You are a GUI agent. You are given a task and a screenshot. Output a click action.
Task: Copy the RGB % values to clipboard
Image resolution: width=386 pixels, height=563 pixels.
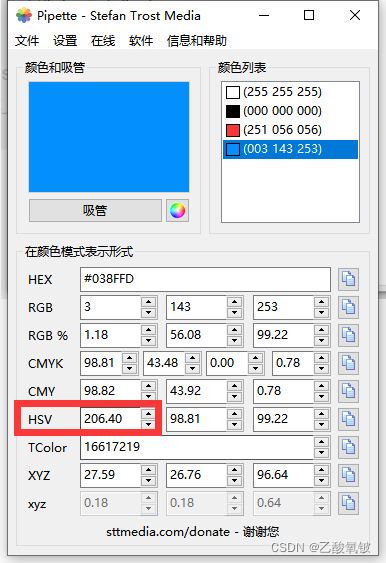point(348,335)
